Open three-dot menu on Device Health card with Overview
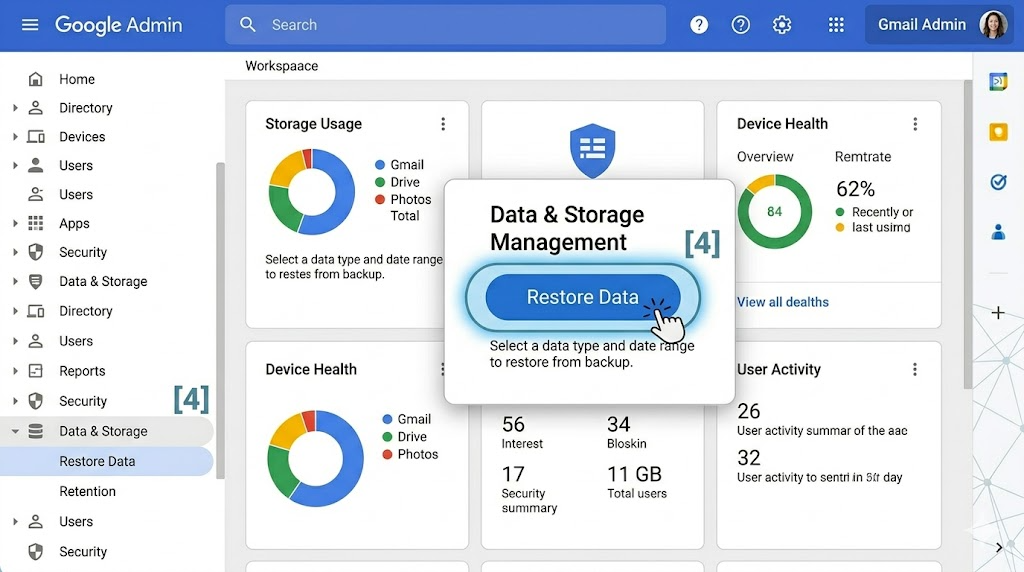The height and width of the screenshot is (572, 1024). pos(915,124)
